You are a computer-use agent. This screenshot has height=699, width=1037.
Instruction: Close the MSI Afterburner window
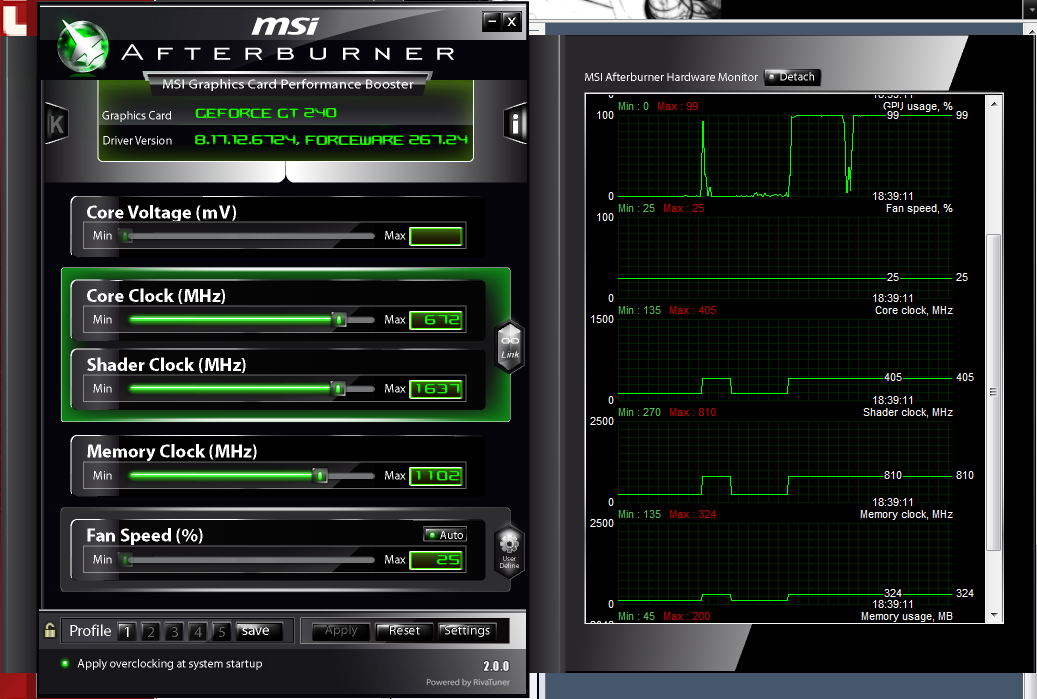coord(511,21)
